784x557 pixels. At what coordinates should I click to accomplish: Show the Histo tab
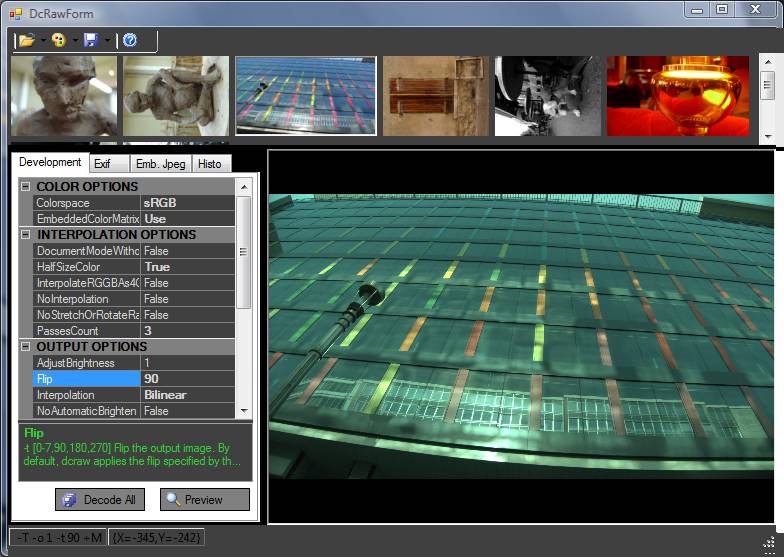(210, 164)
